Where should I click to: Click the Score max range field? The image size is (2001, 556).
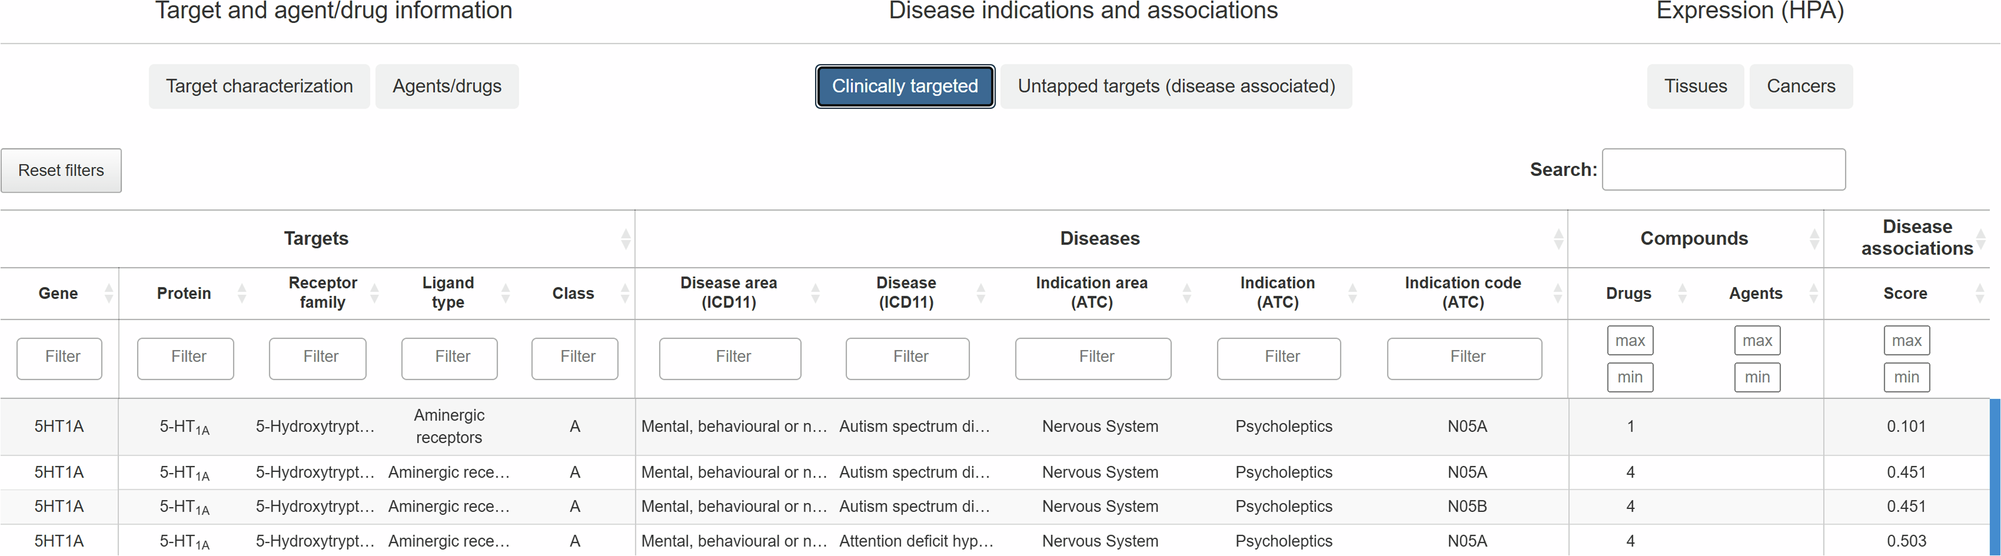[x=1906, y=341]
